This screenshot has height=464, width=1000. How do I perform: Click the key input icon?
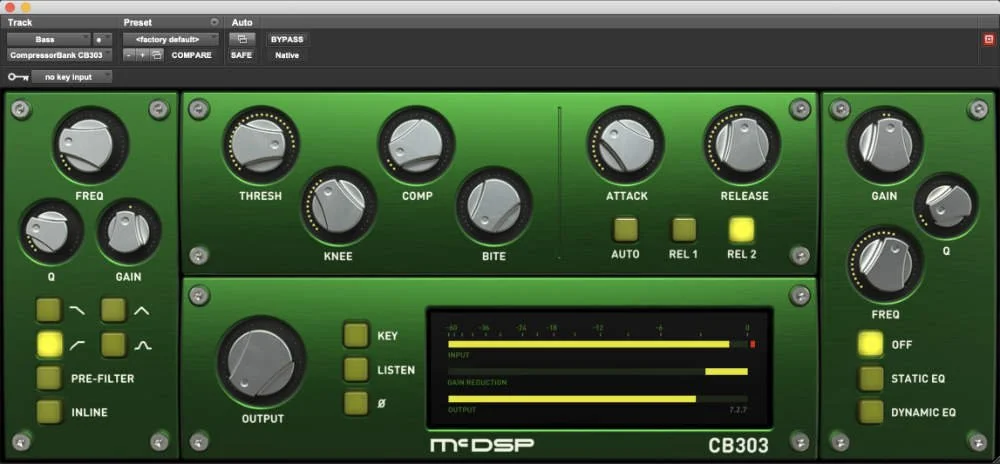[x=17, y=77]
